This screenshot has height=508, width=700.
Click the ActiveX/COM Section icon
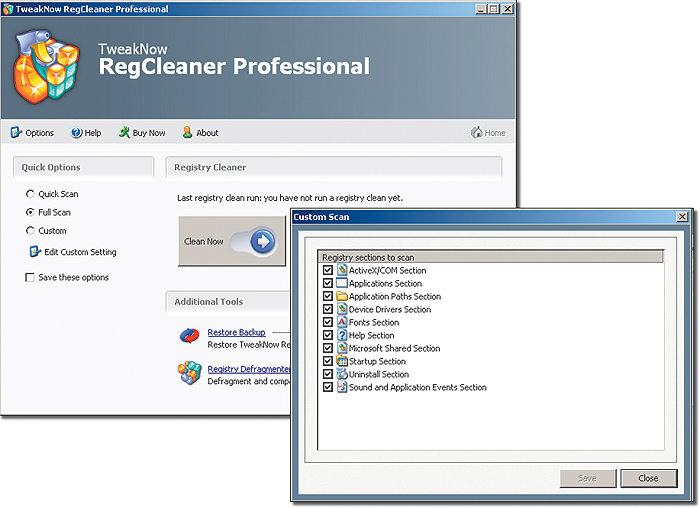click(x=342, y=270)
